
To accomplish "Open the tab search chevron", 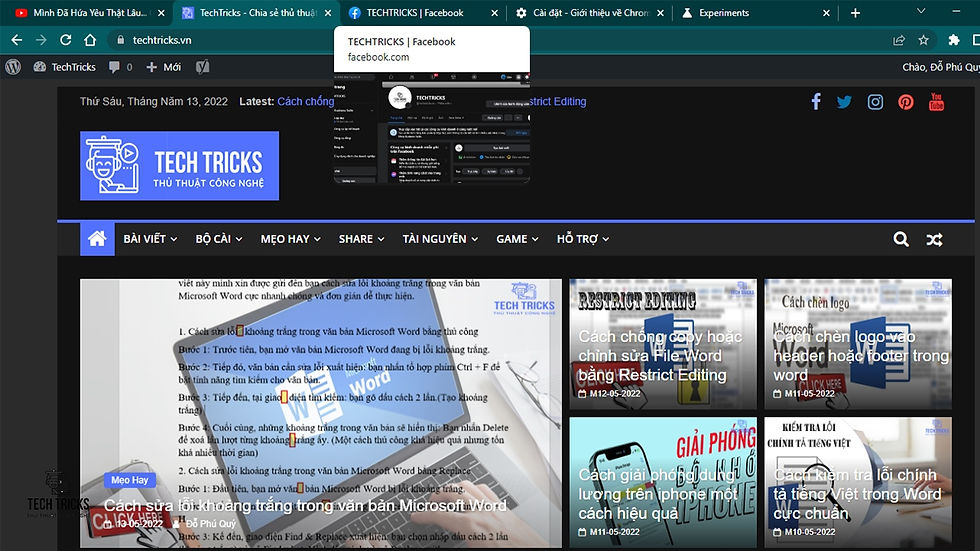I will click(921, 11).
